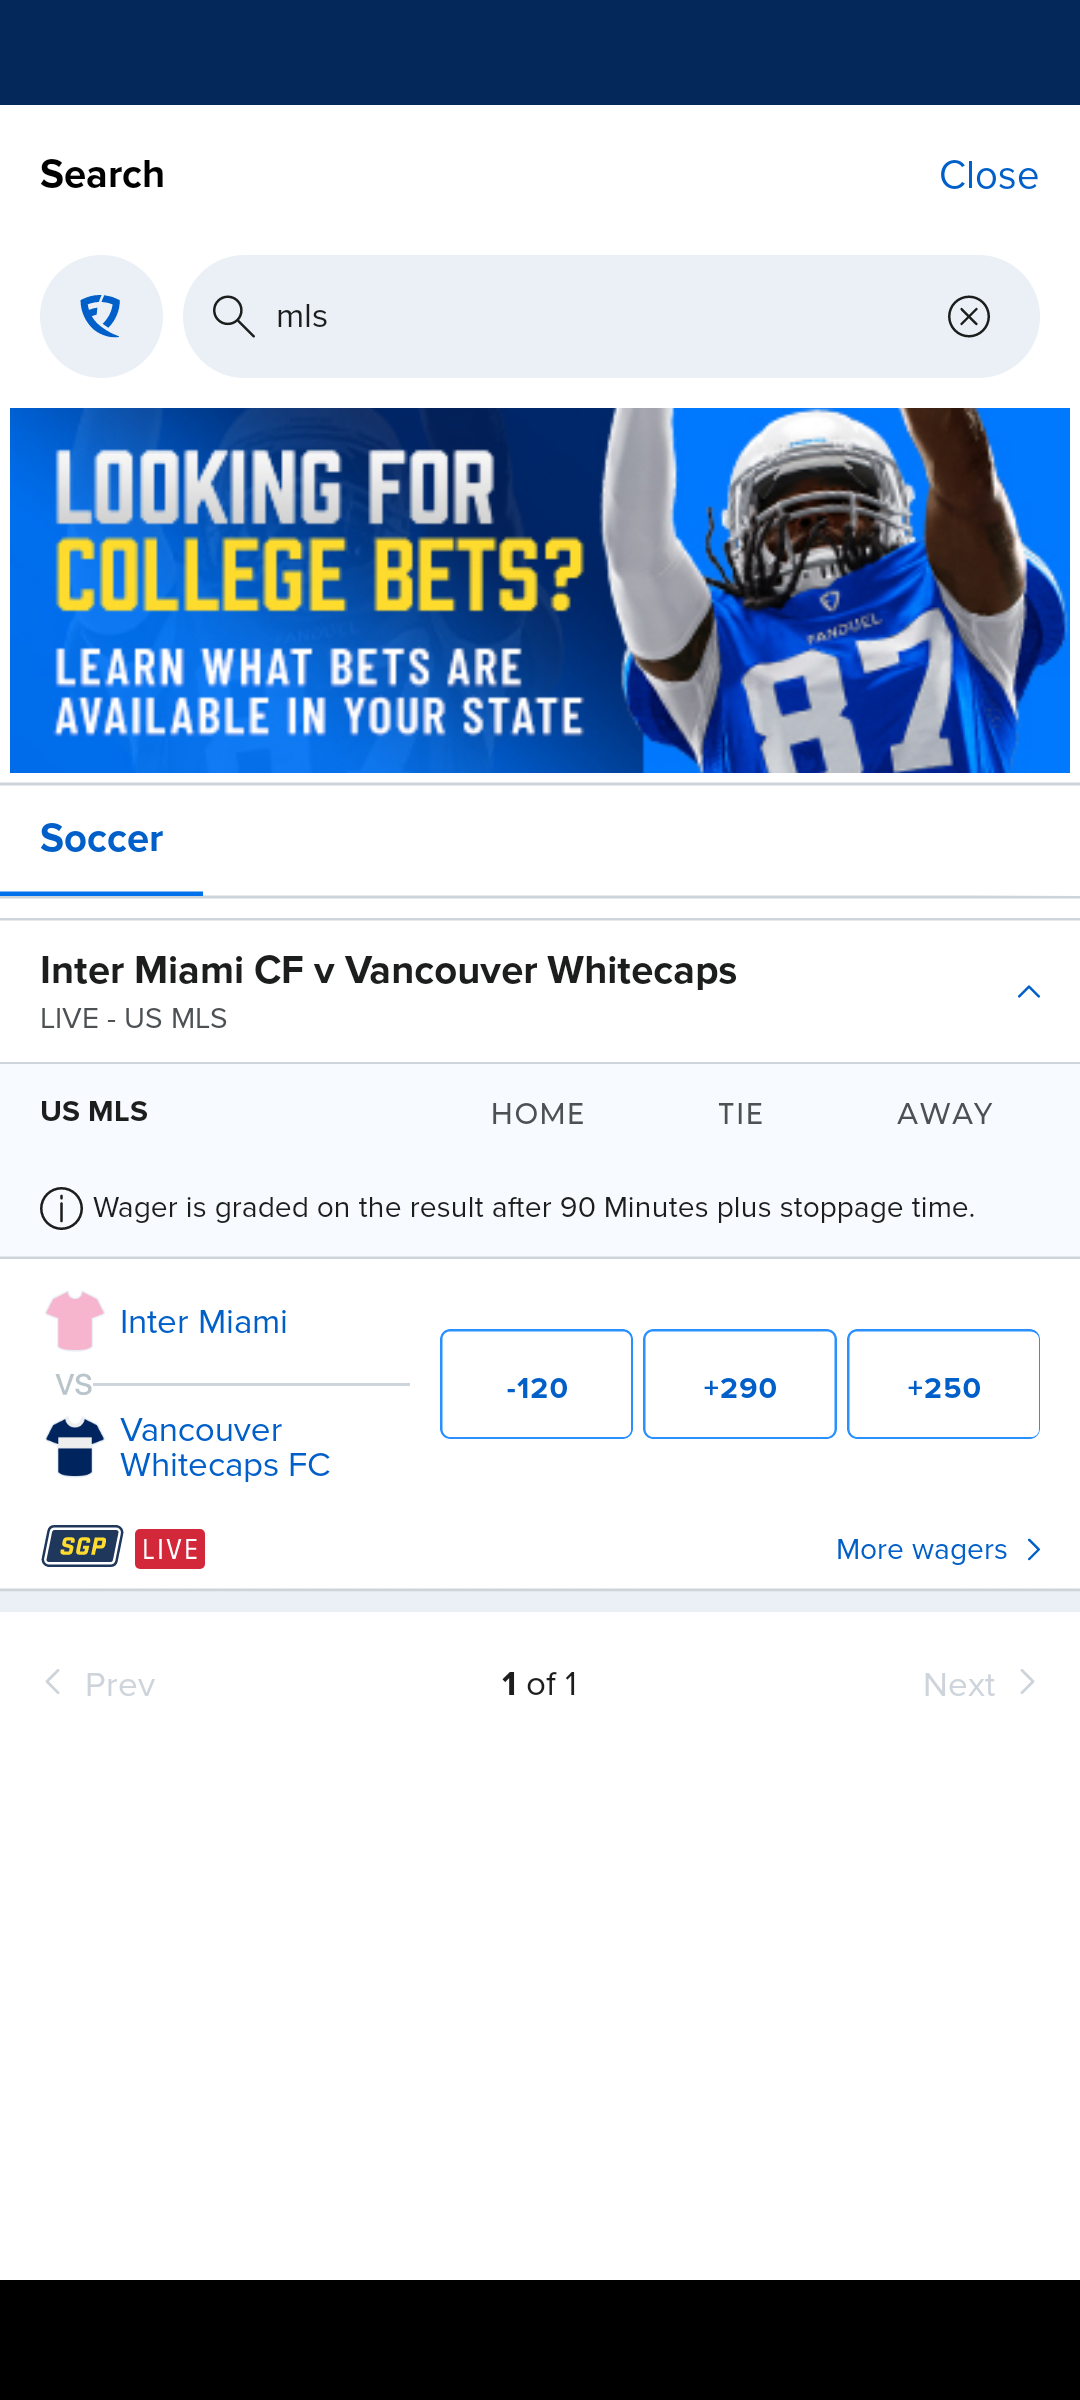Go to Next results page
The width and height of the screenshot is (1080, 2400).
978,1684
